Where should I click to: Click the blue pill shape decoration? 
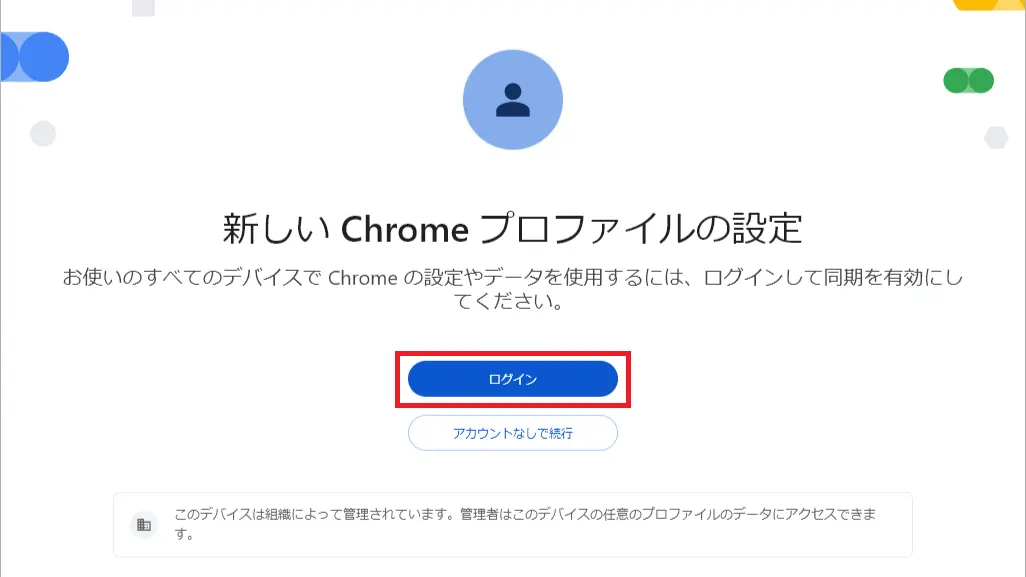34,57
